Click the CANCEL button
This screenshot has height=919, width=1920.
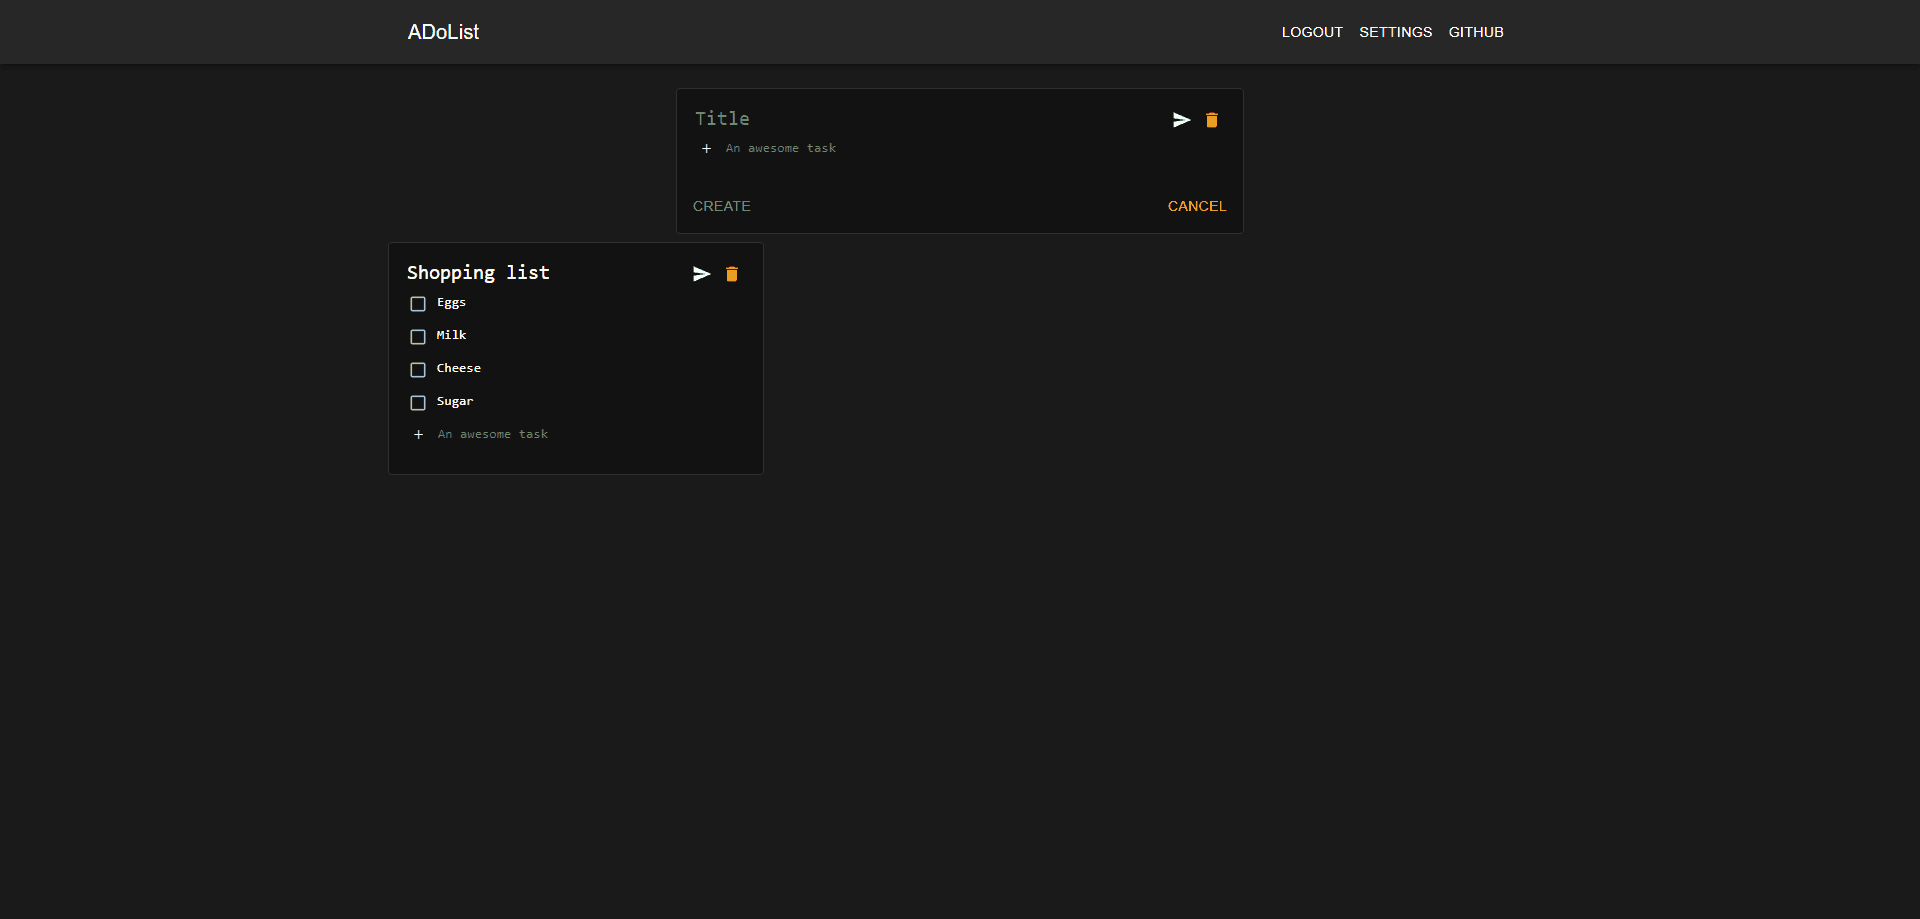coord(1196,206)
